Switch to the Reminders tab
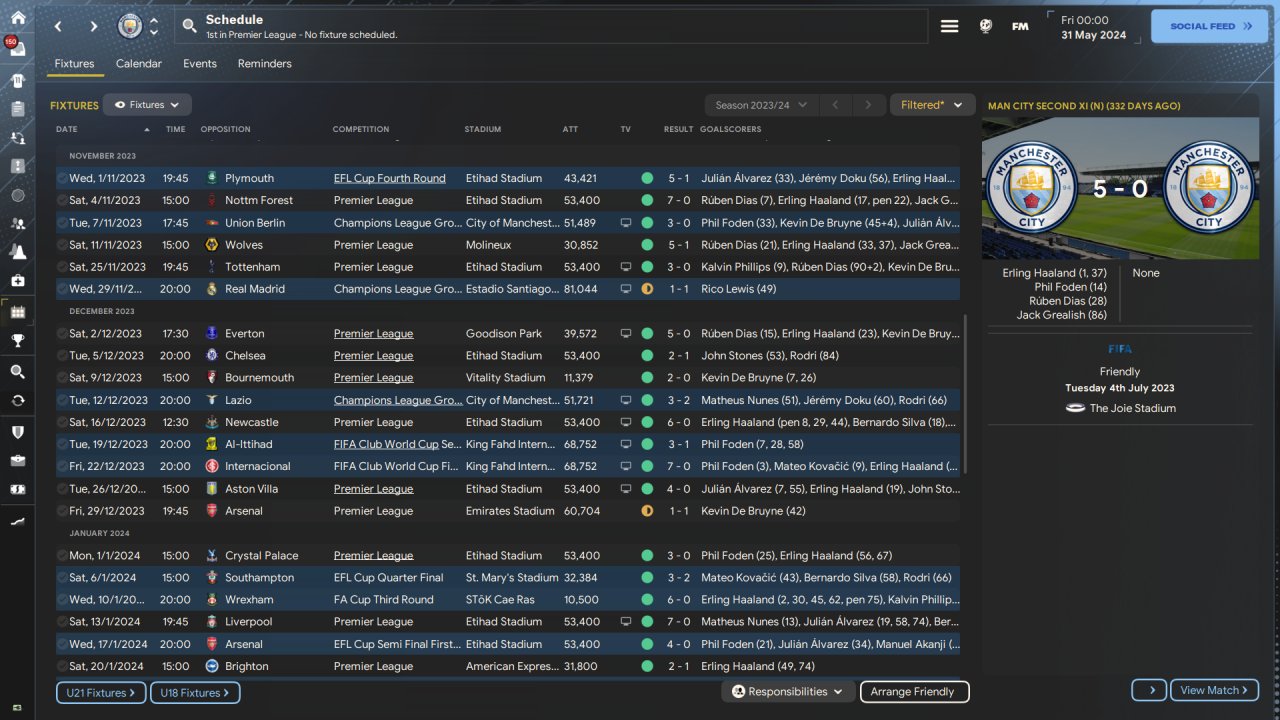The height and width of the screenshot is (720, 1280). coord(265,63)
